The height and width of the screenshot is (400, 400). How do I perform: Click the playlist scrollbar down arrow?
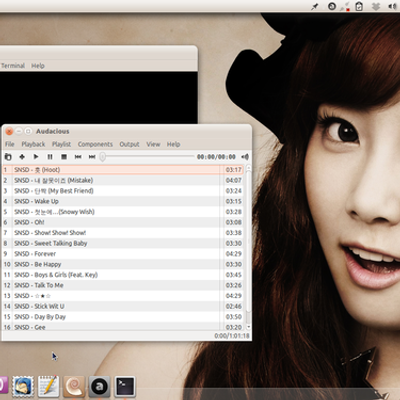[x=248, y=327]
